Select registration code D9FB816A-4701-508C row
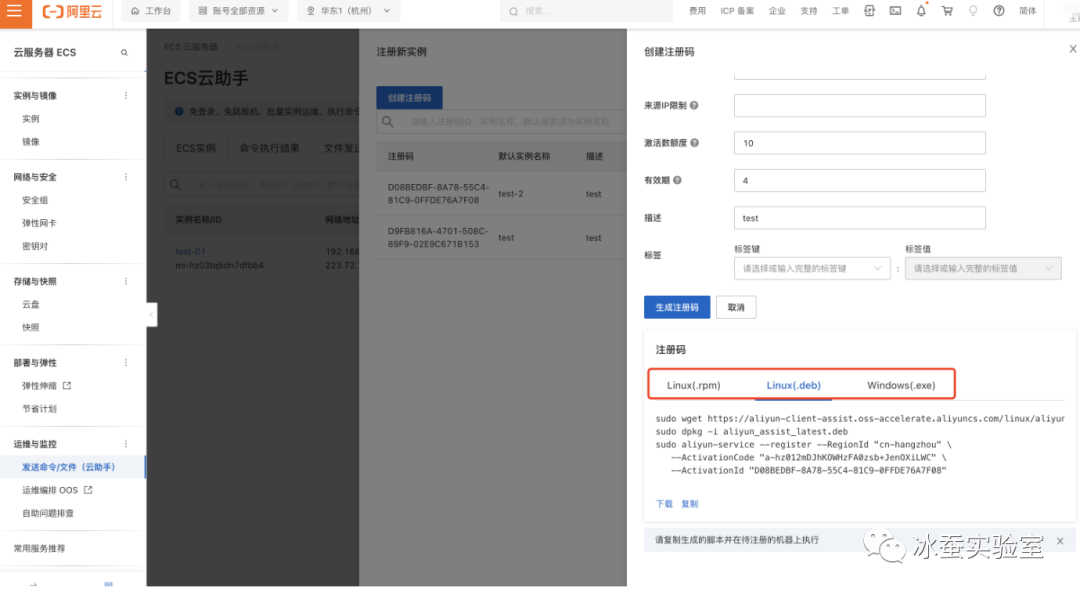 [501, 238]
